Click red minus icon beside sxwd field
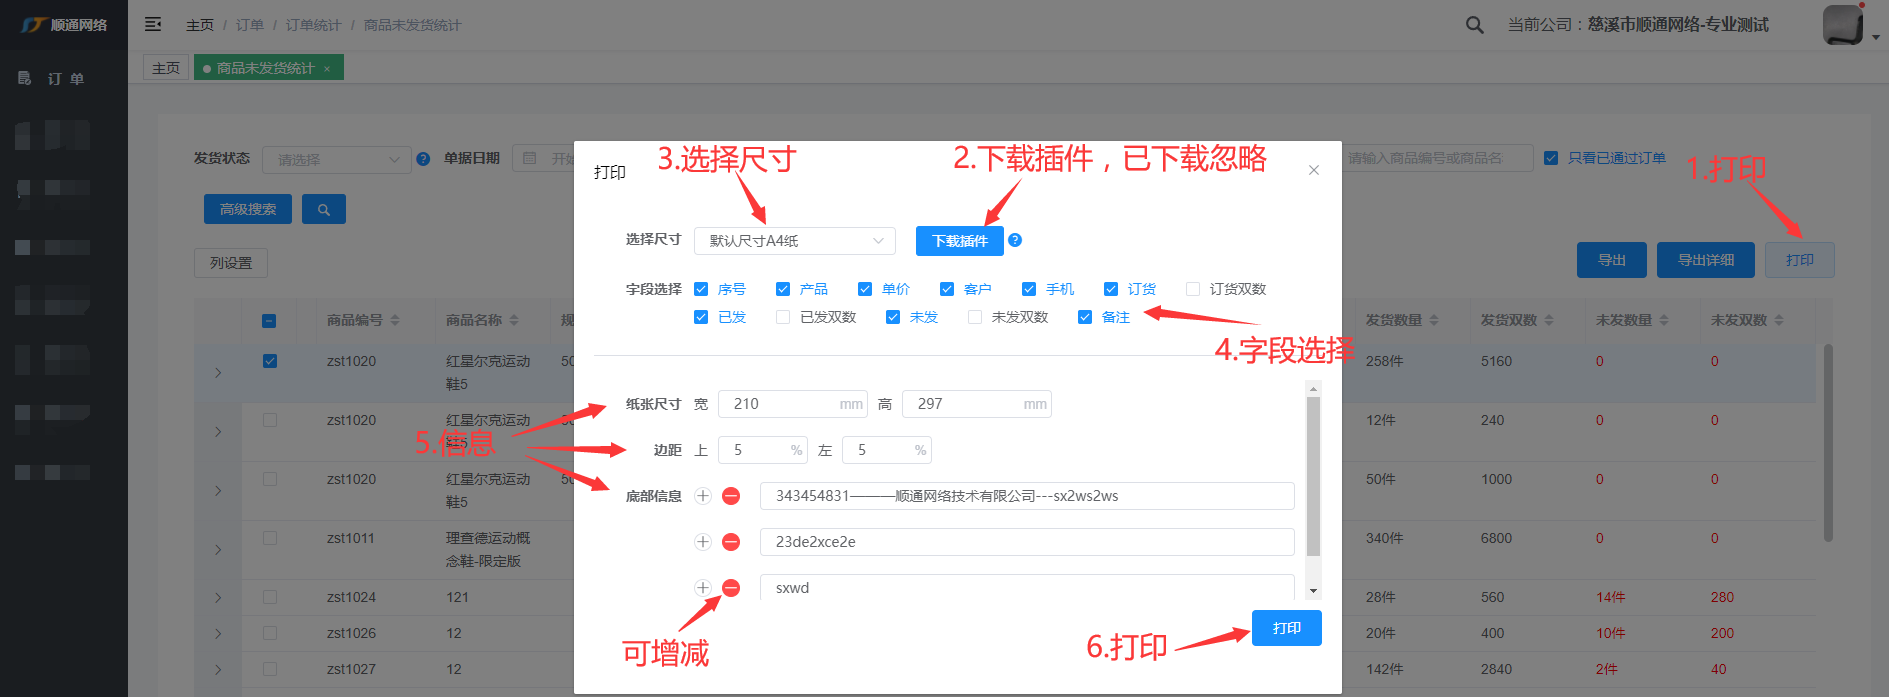1889x697 pixels. (731, 588)
